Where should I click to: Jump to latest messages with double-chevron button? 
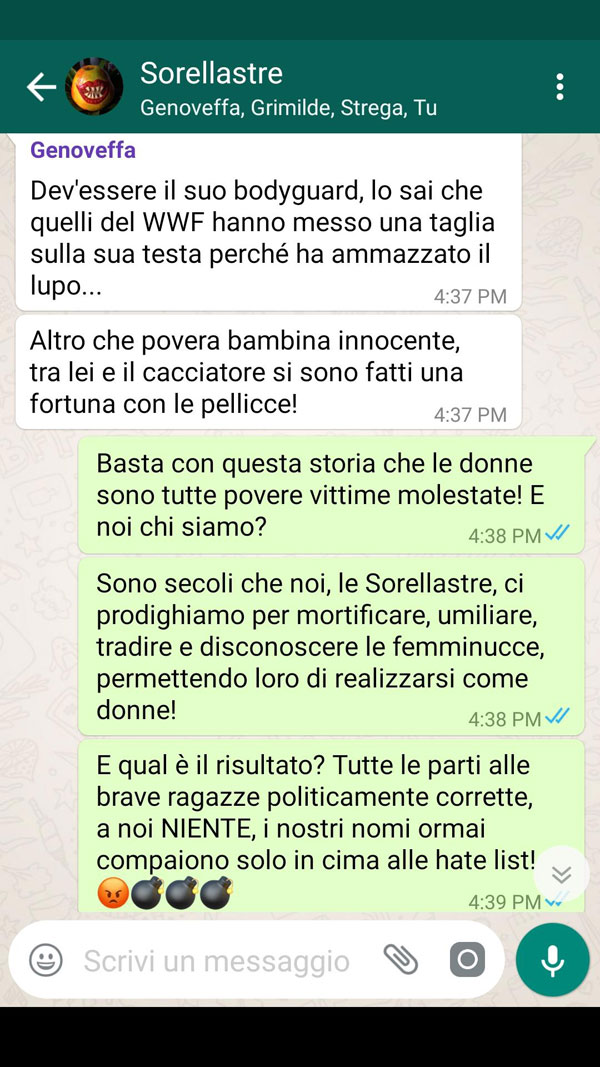pyautogui.click(x=561, y=874)
